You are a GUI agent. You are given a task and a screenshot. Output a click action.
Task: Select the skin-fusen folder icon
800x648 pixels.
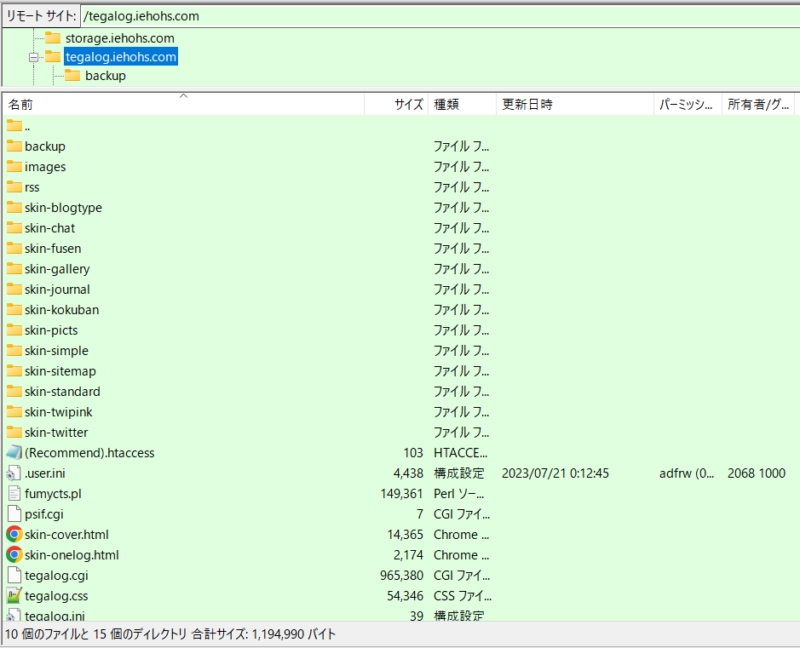coord(14,248)
